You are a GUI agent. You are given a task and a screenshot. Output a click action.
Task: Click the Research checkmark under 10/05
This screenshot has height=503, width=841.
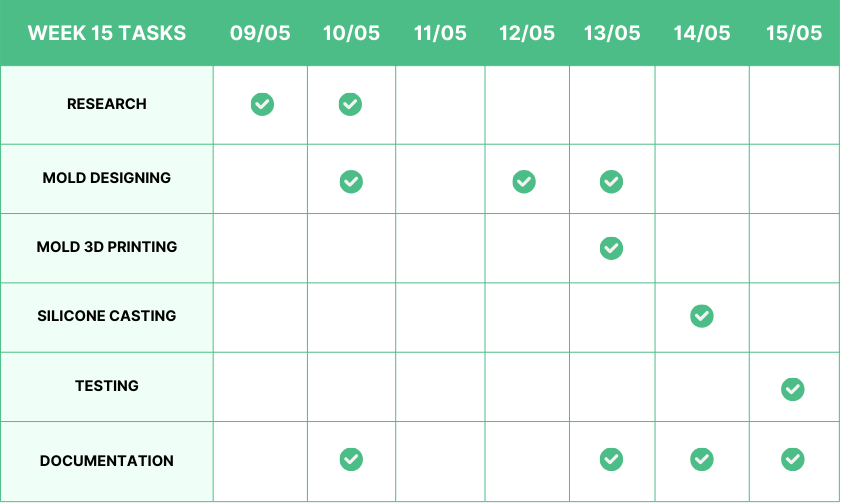coord(350,104)
